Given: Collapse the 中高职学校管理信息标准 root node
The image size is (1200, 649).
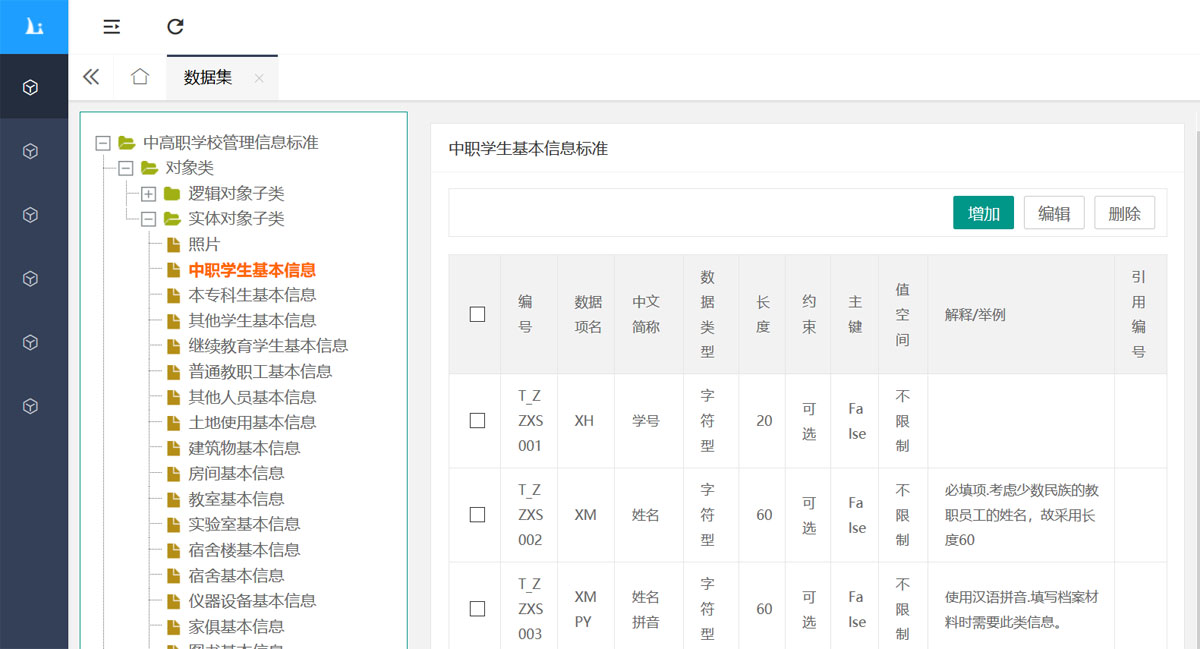Looking at the screenshot, I should [x=103, y=142].
